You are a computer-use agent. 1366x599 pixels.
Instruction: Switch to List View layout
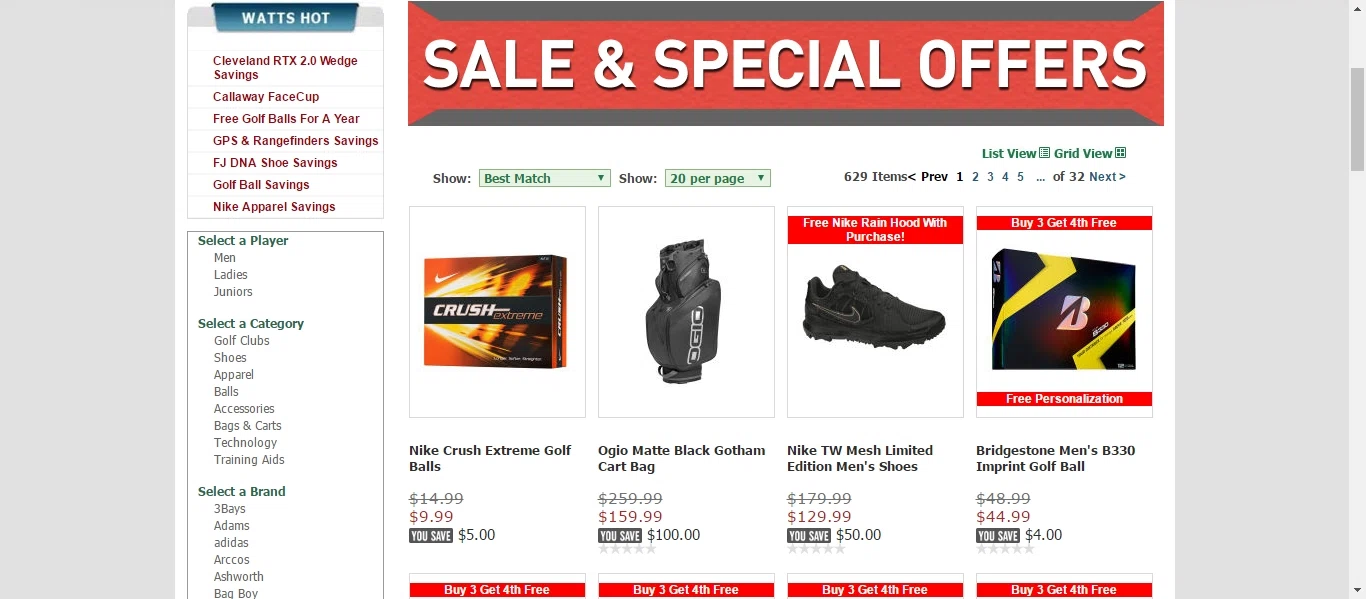pyautogui.click(x=1015, y=153)
